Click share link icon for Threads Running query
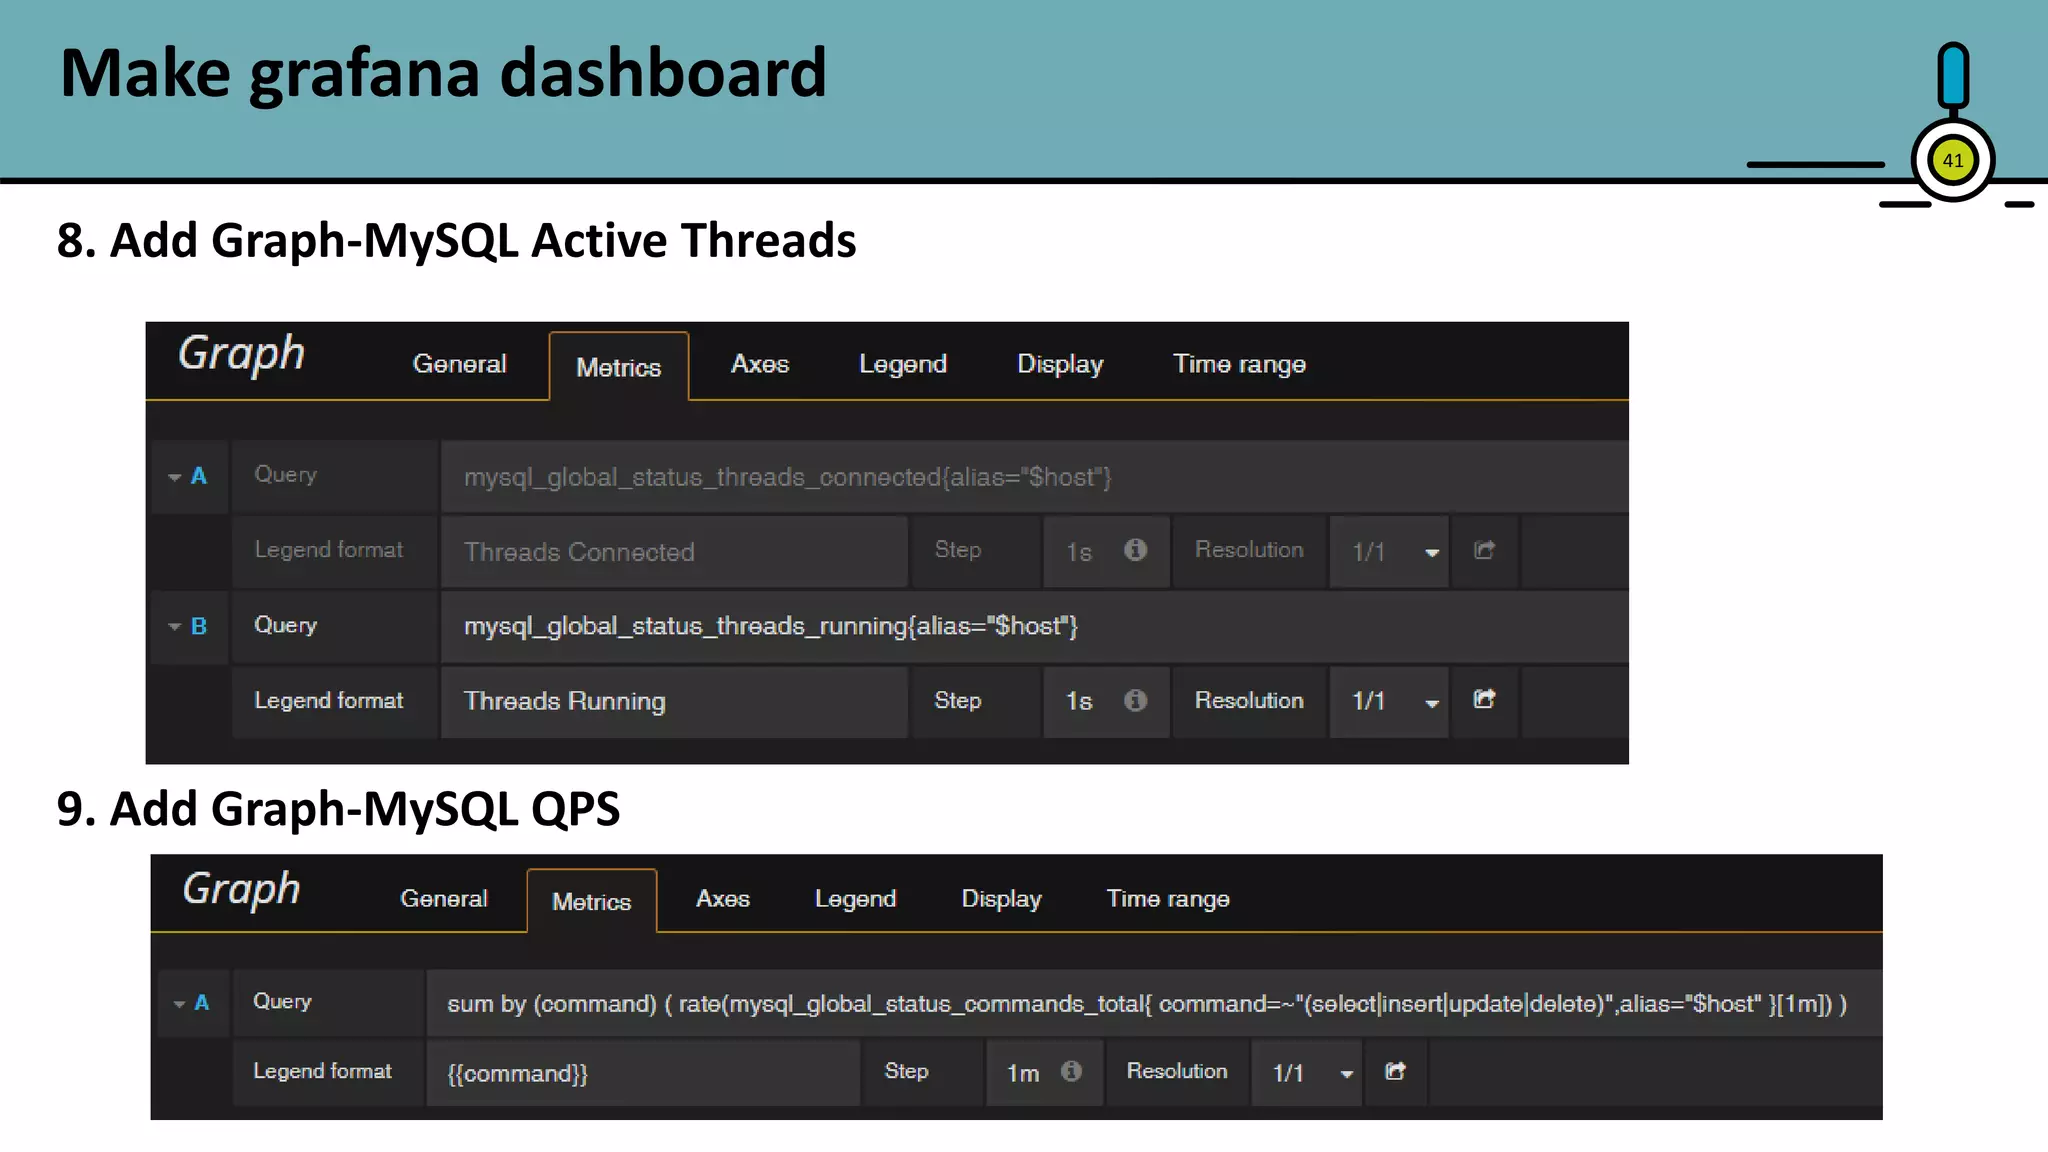Viewport: 2048px width, 1152px height. point(1484,700)
